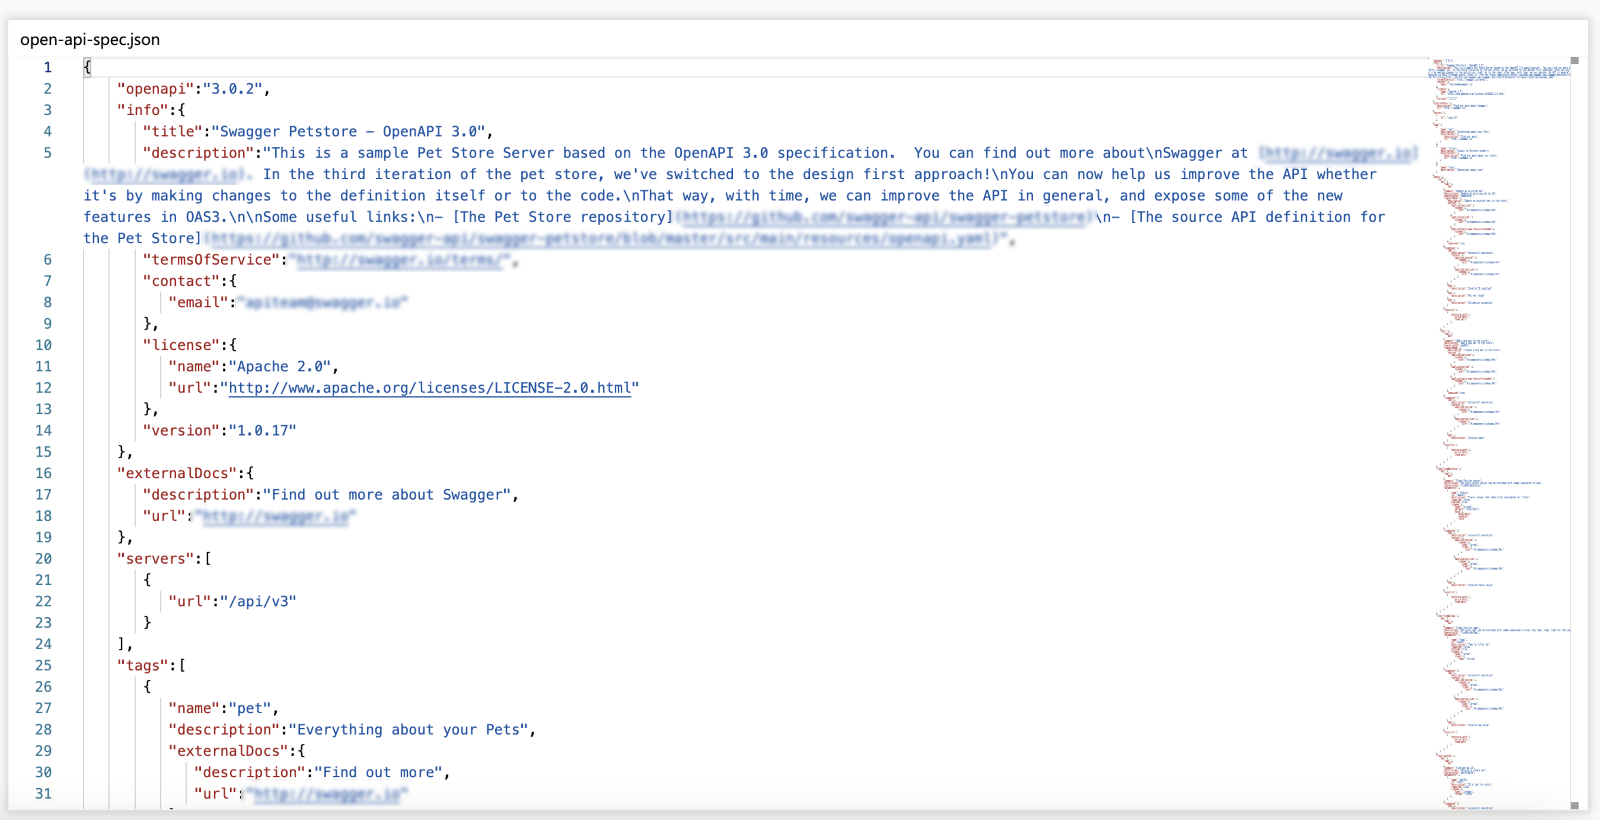Click the "/api/v3" value
The image size is (1600, 820).
(259, 602)
